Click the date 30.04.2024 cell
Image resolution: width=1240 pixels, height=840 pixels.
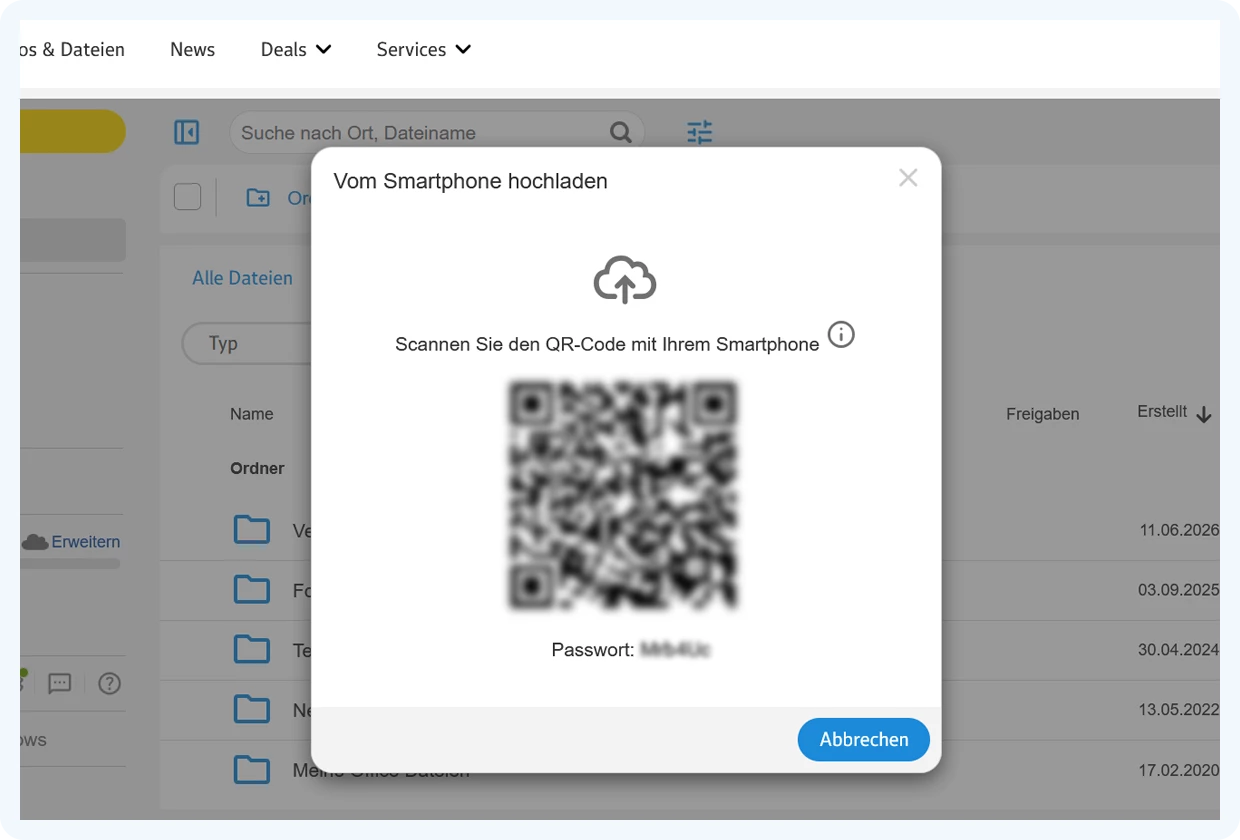tap(1179, 650)
